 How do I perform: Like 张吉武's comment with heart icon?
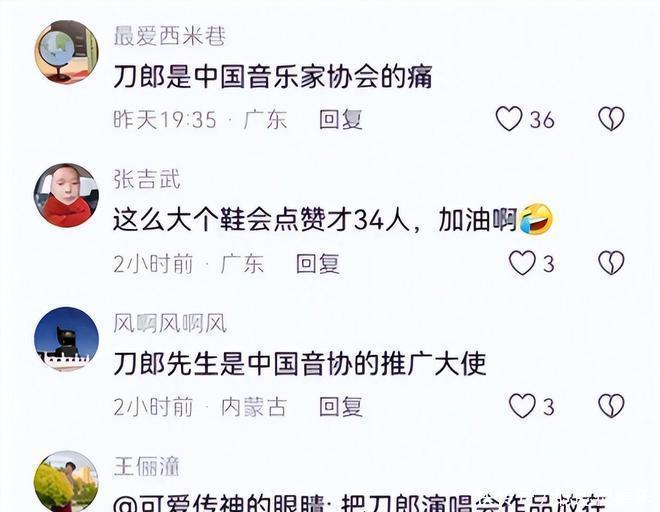pyautogui.click(x=522, y=263)
